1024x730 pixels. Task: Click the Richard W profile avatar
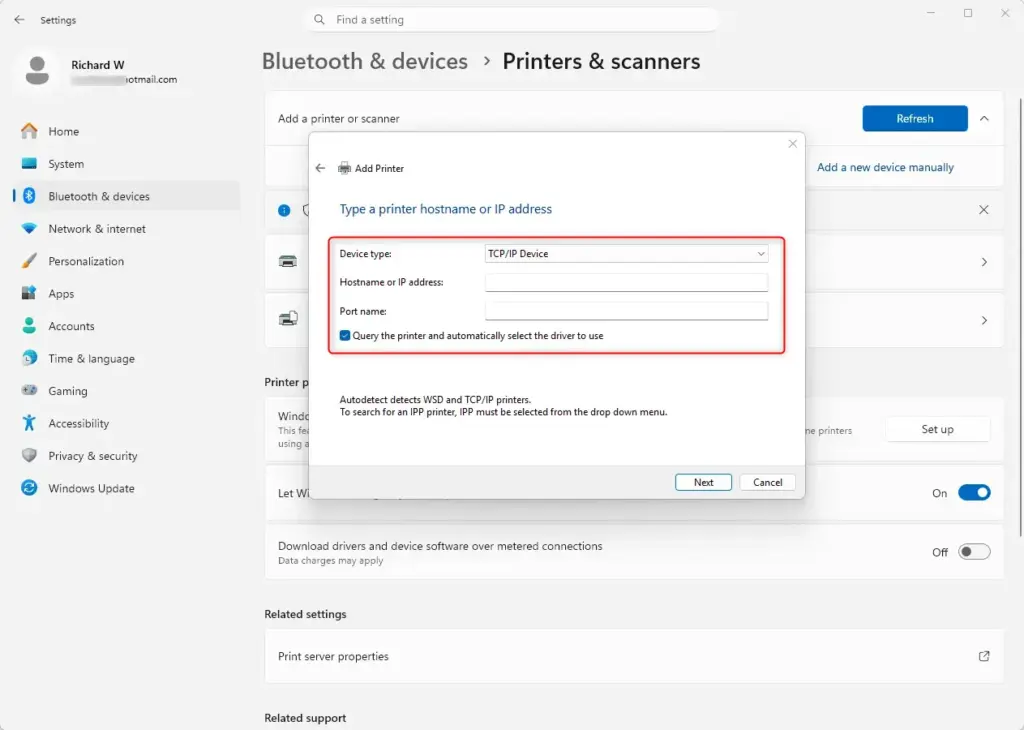[x=37, y=71]
